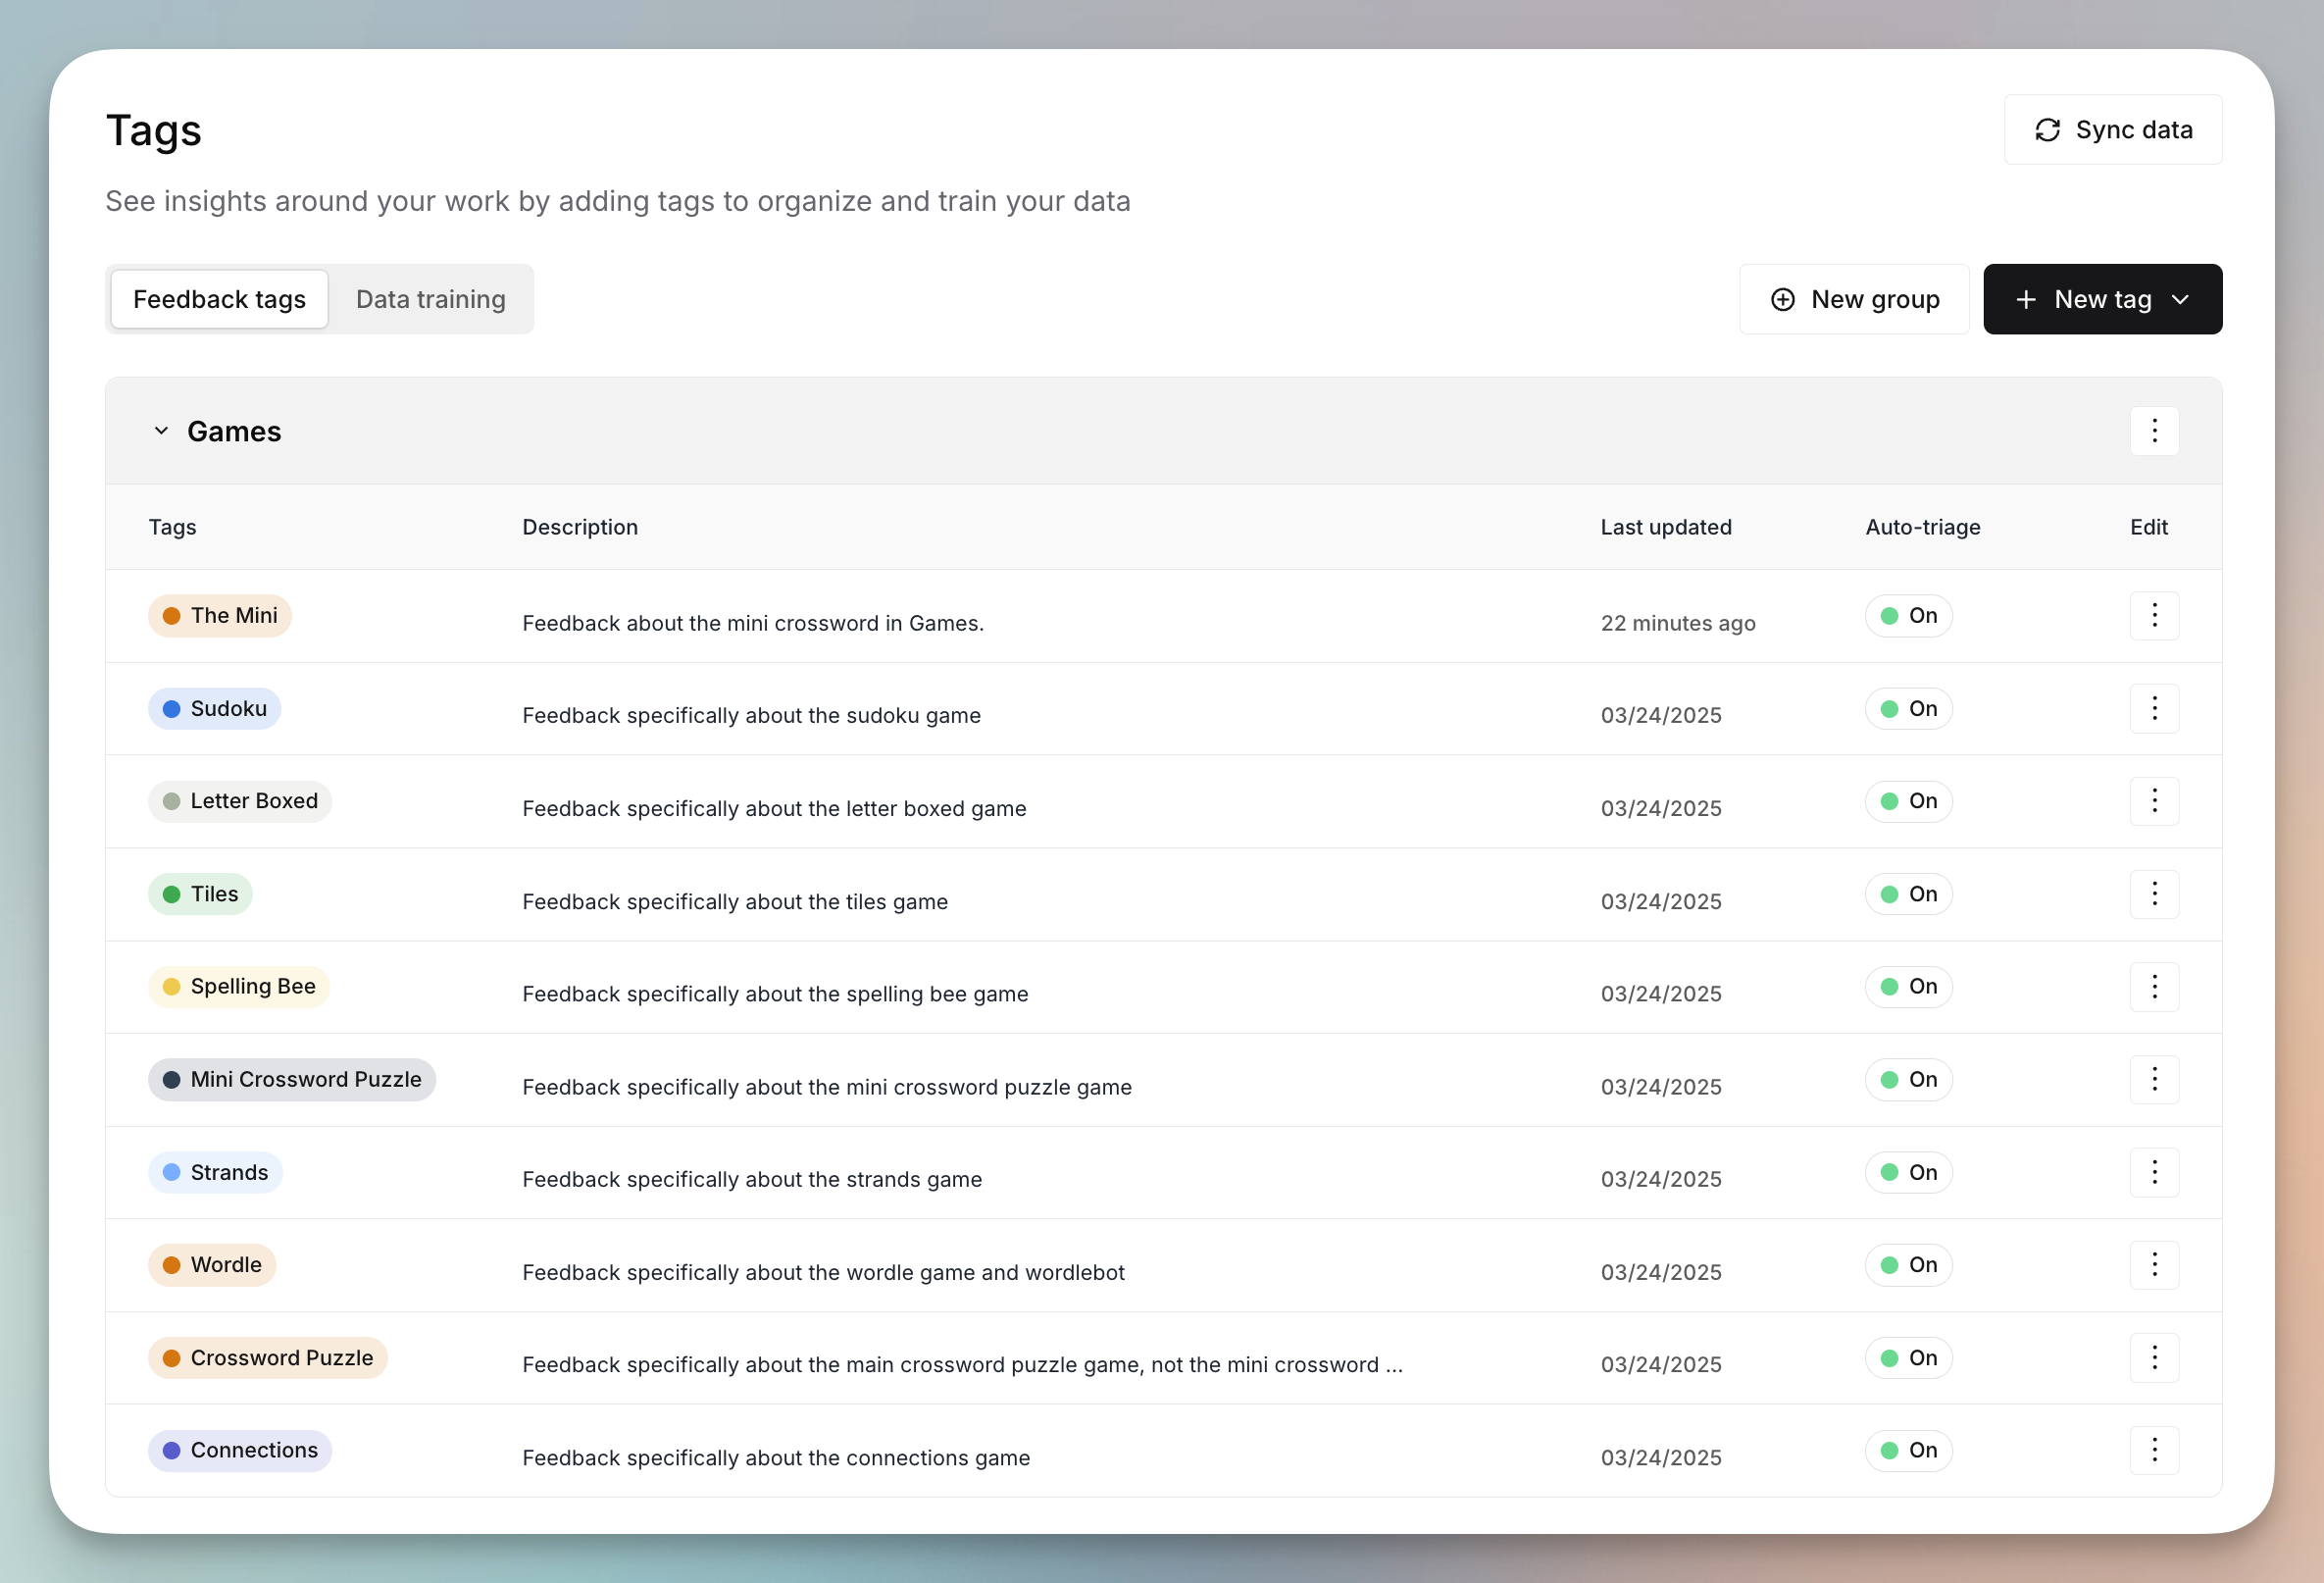Click the '22 minutes ago' timestamp
The height and width of the screenshot is (1583, 2324).
[x=1678, y=623]
